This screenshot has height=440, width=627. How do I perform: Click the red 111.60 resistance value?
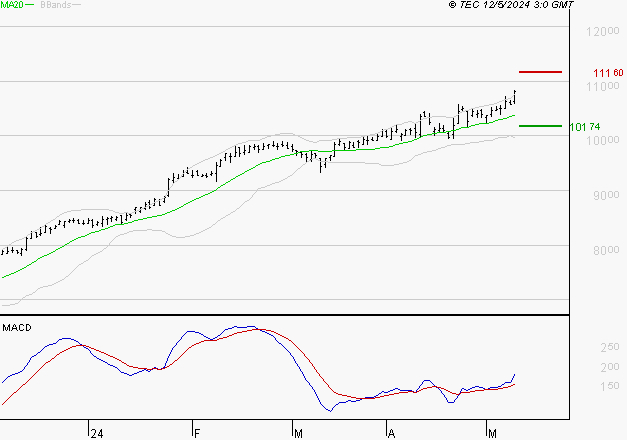608,73
